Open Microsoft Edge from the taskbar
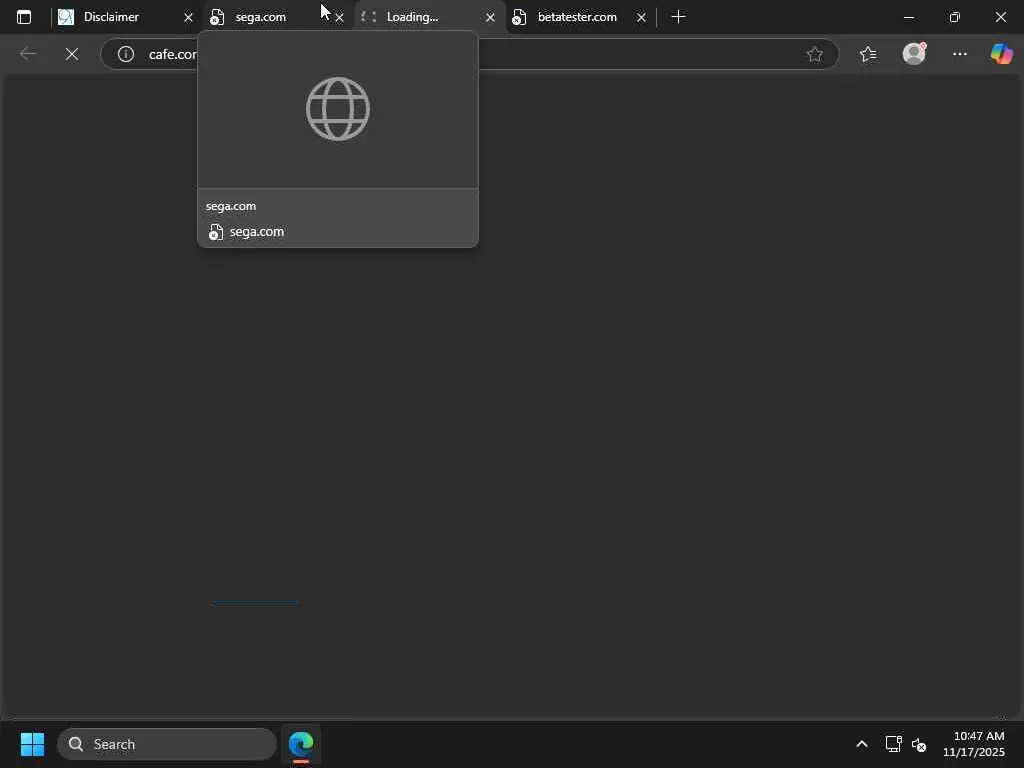This screenshot has height=768, width=1024. [301, 744]
